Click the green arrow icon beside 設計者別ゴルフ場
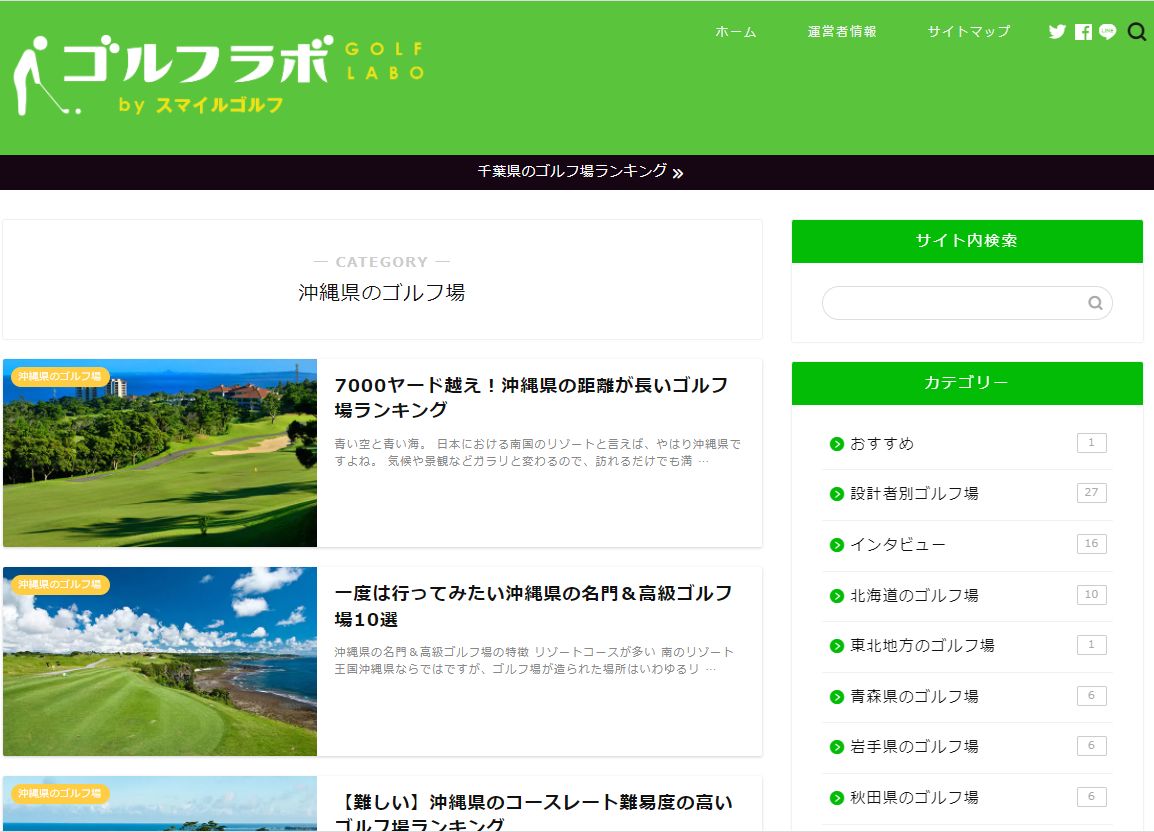 (x=836, y=494)
